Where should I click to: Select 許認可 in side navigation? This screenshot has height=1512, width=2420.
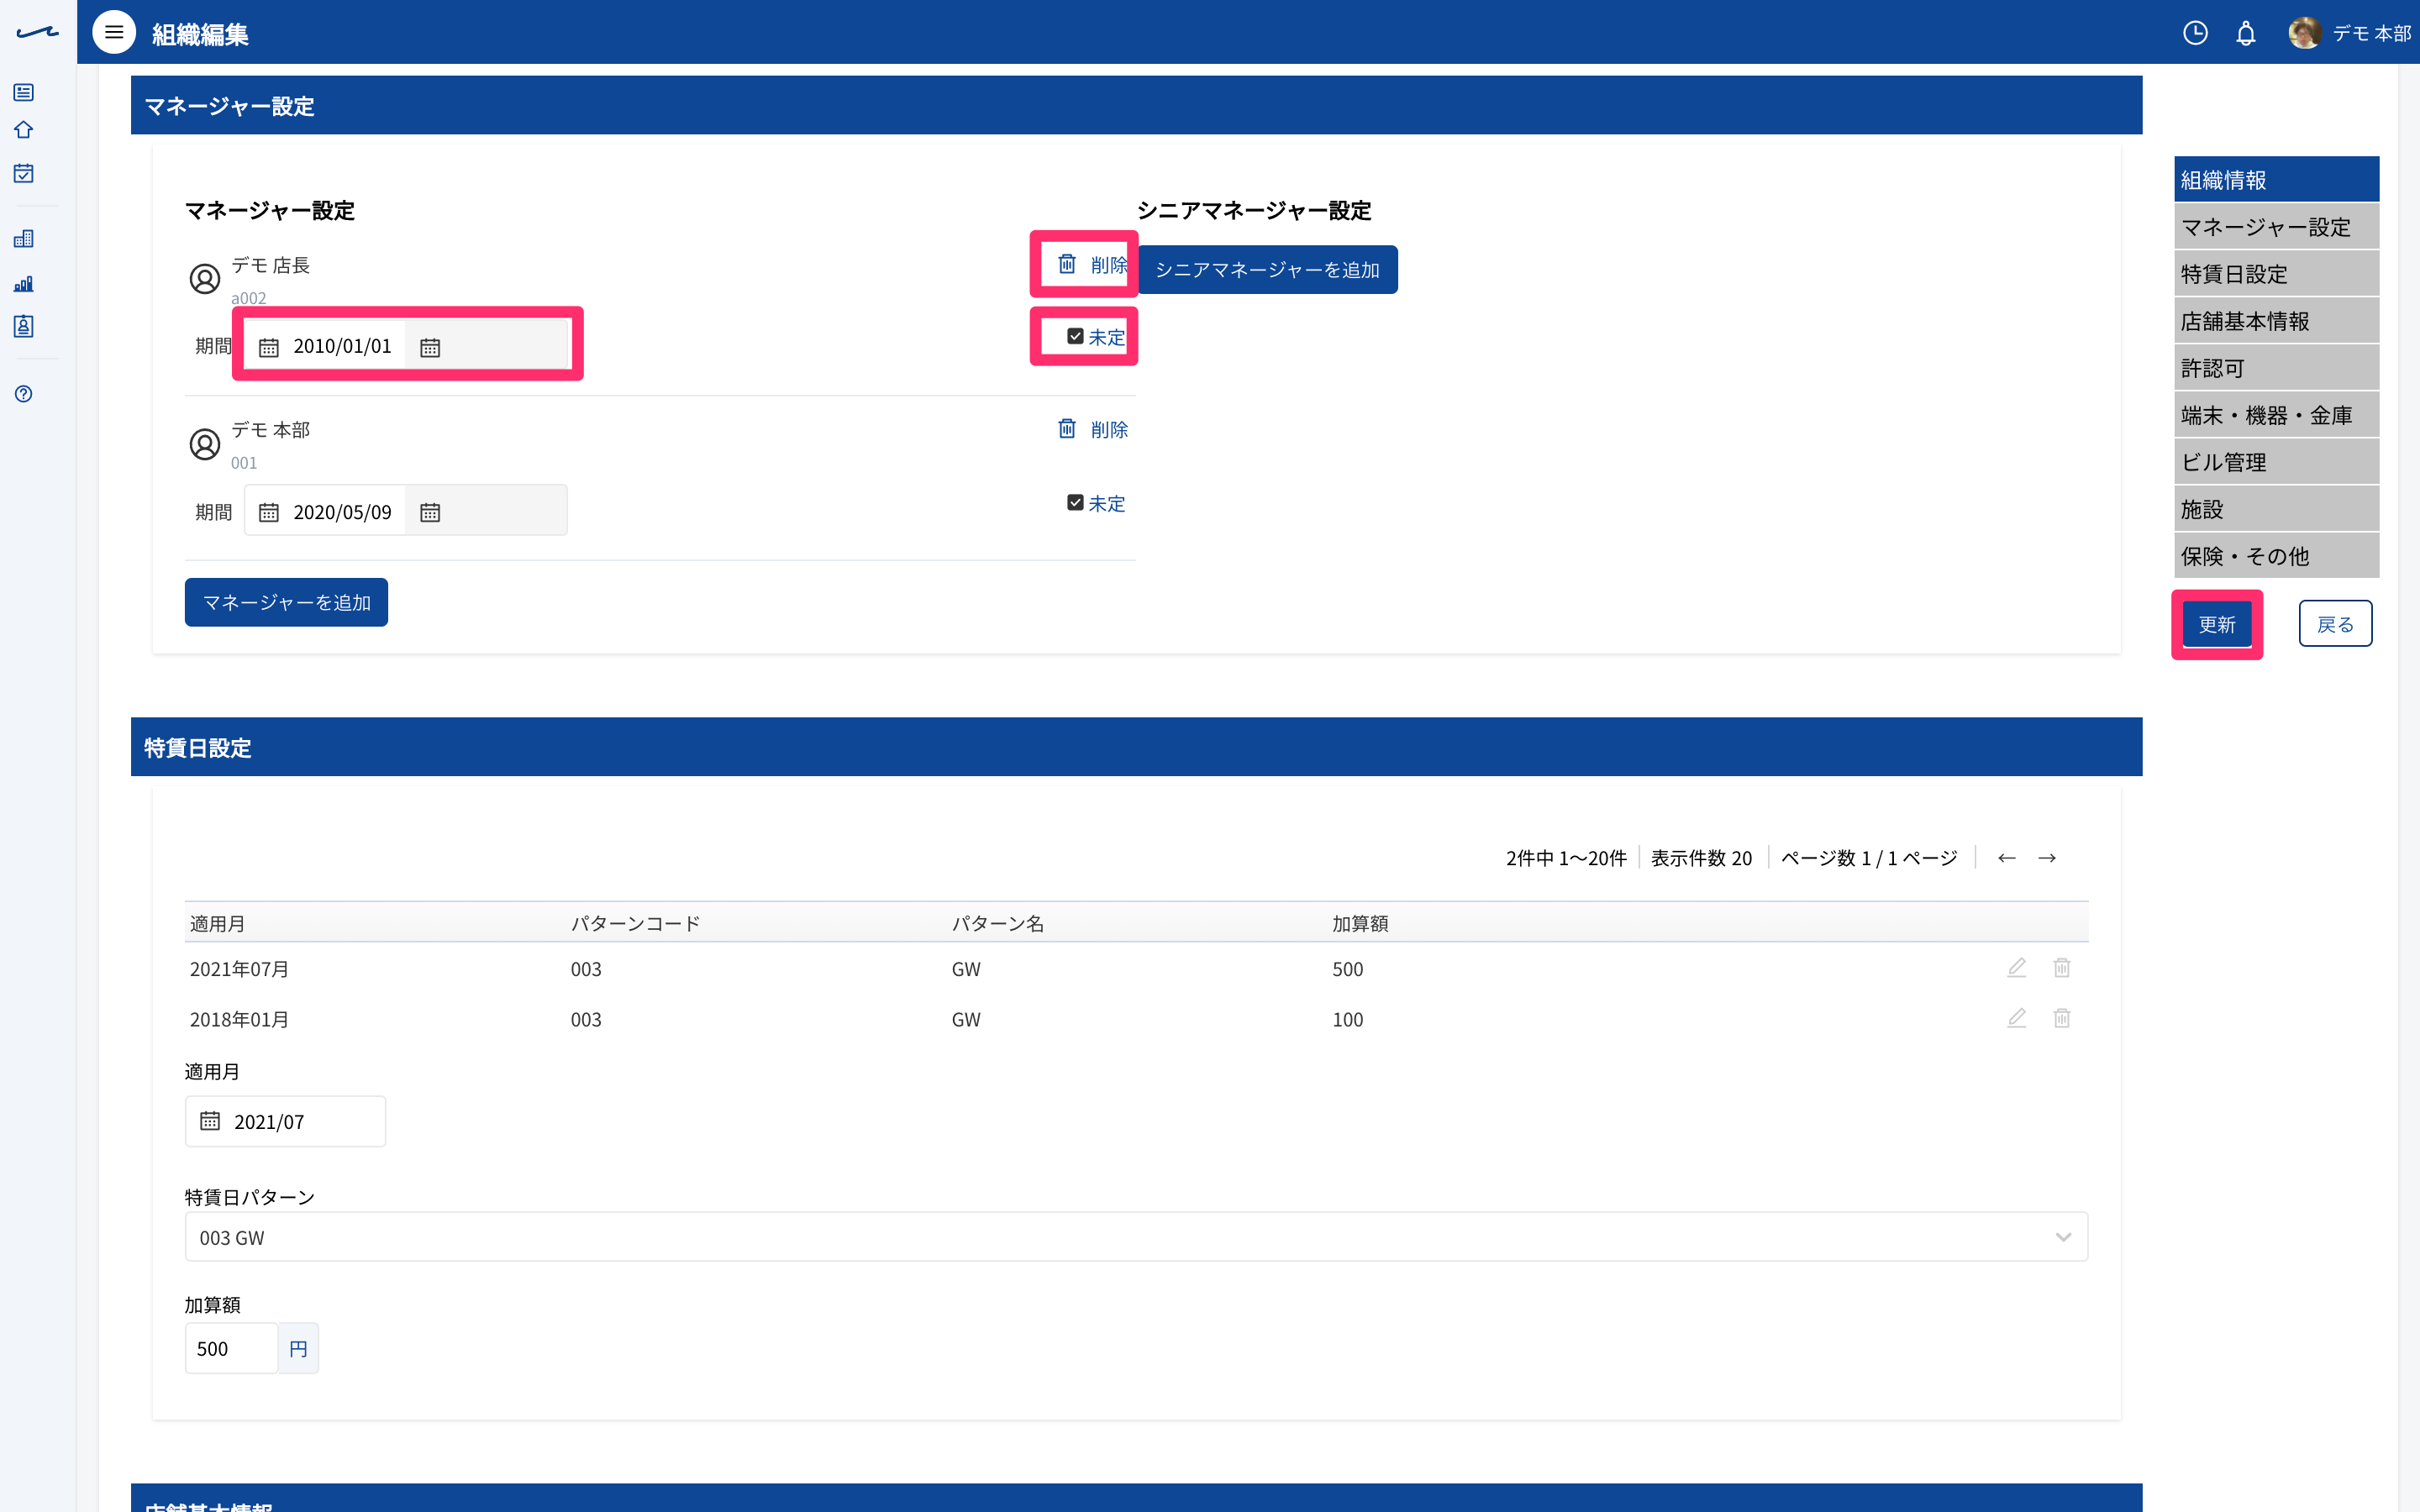coord(2276,367)
